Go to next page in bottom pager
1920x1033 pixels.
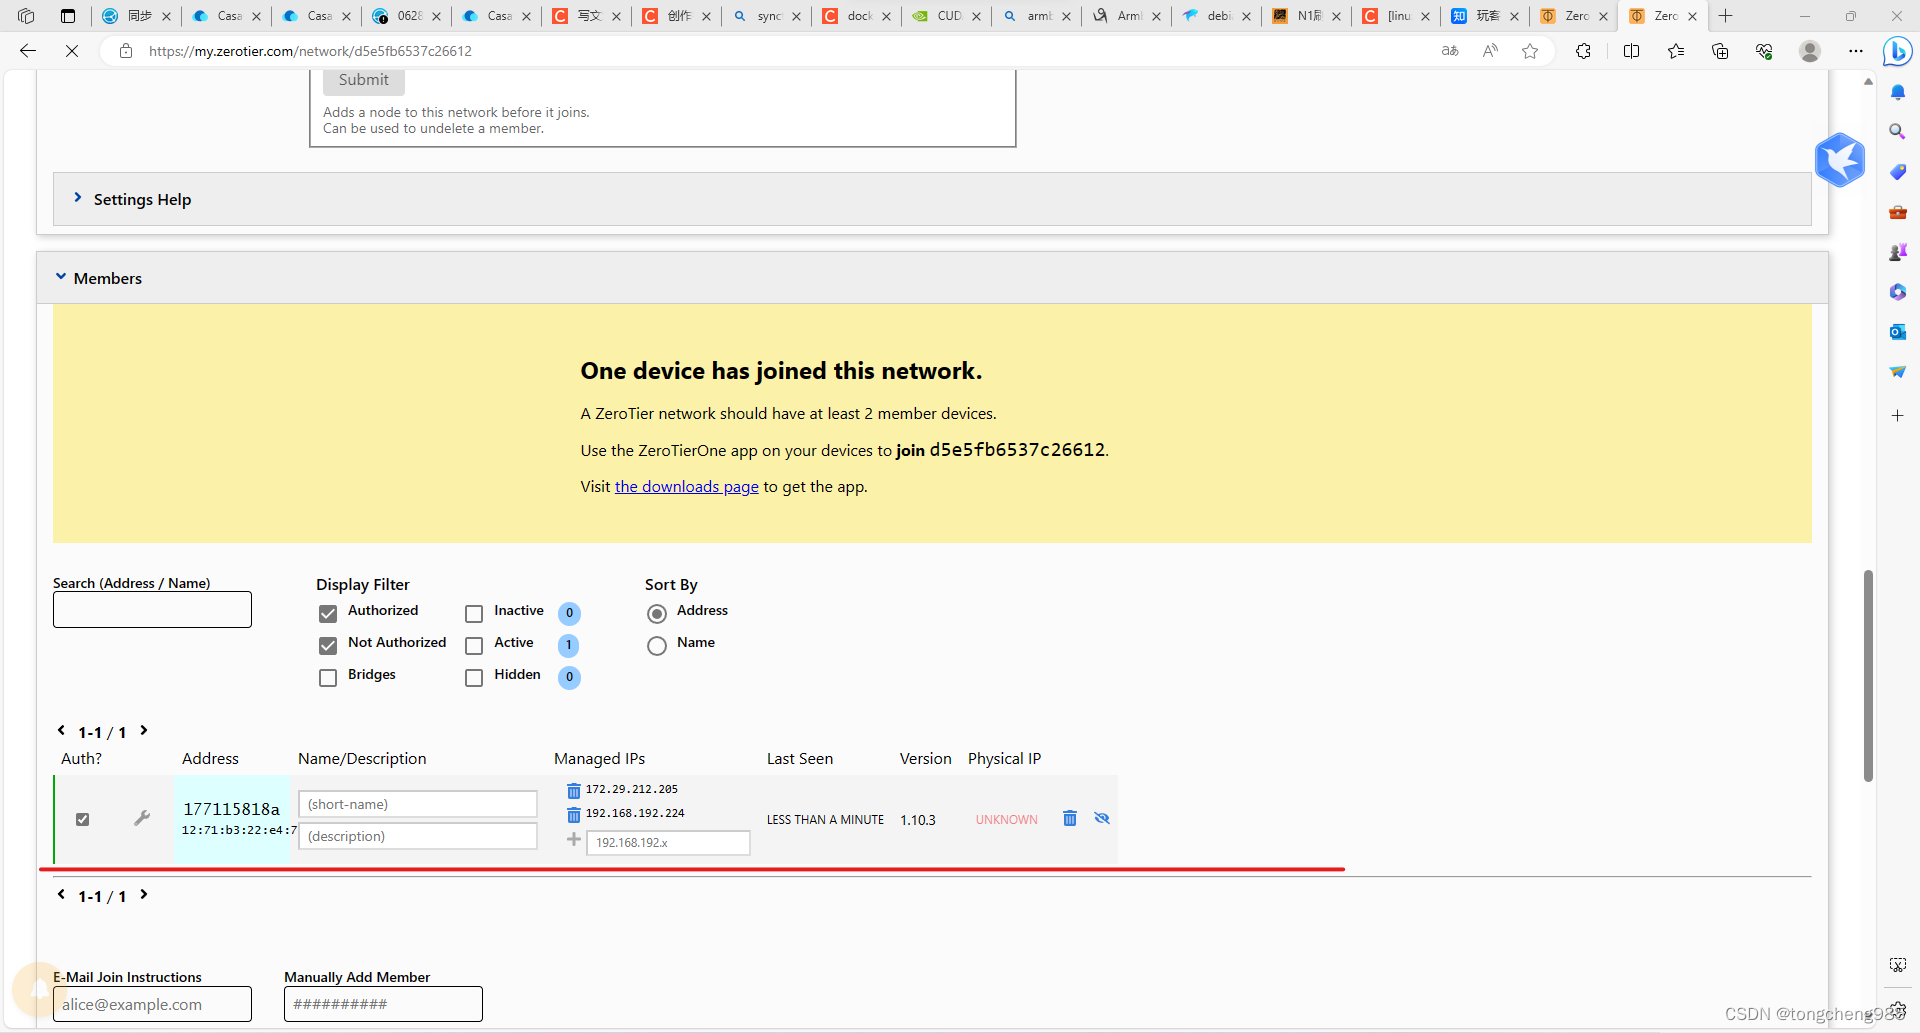144,895
